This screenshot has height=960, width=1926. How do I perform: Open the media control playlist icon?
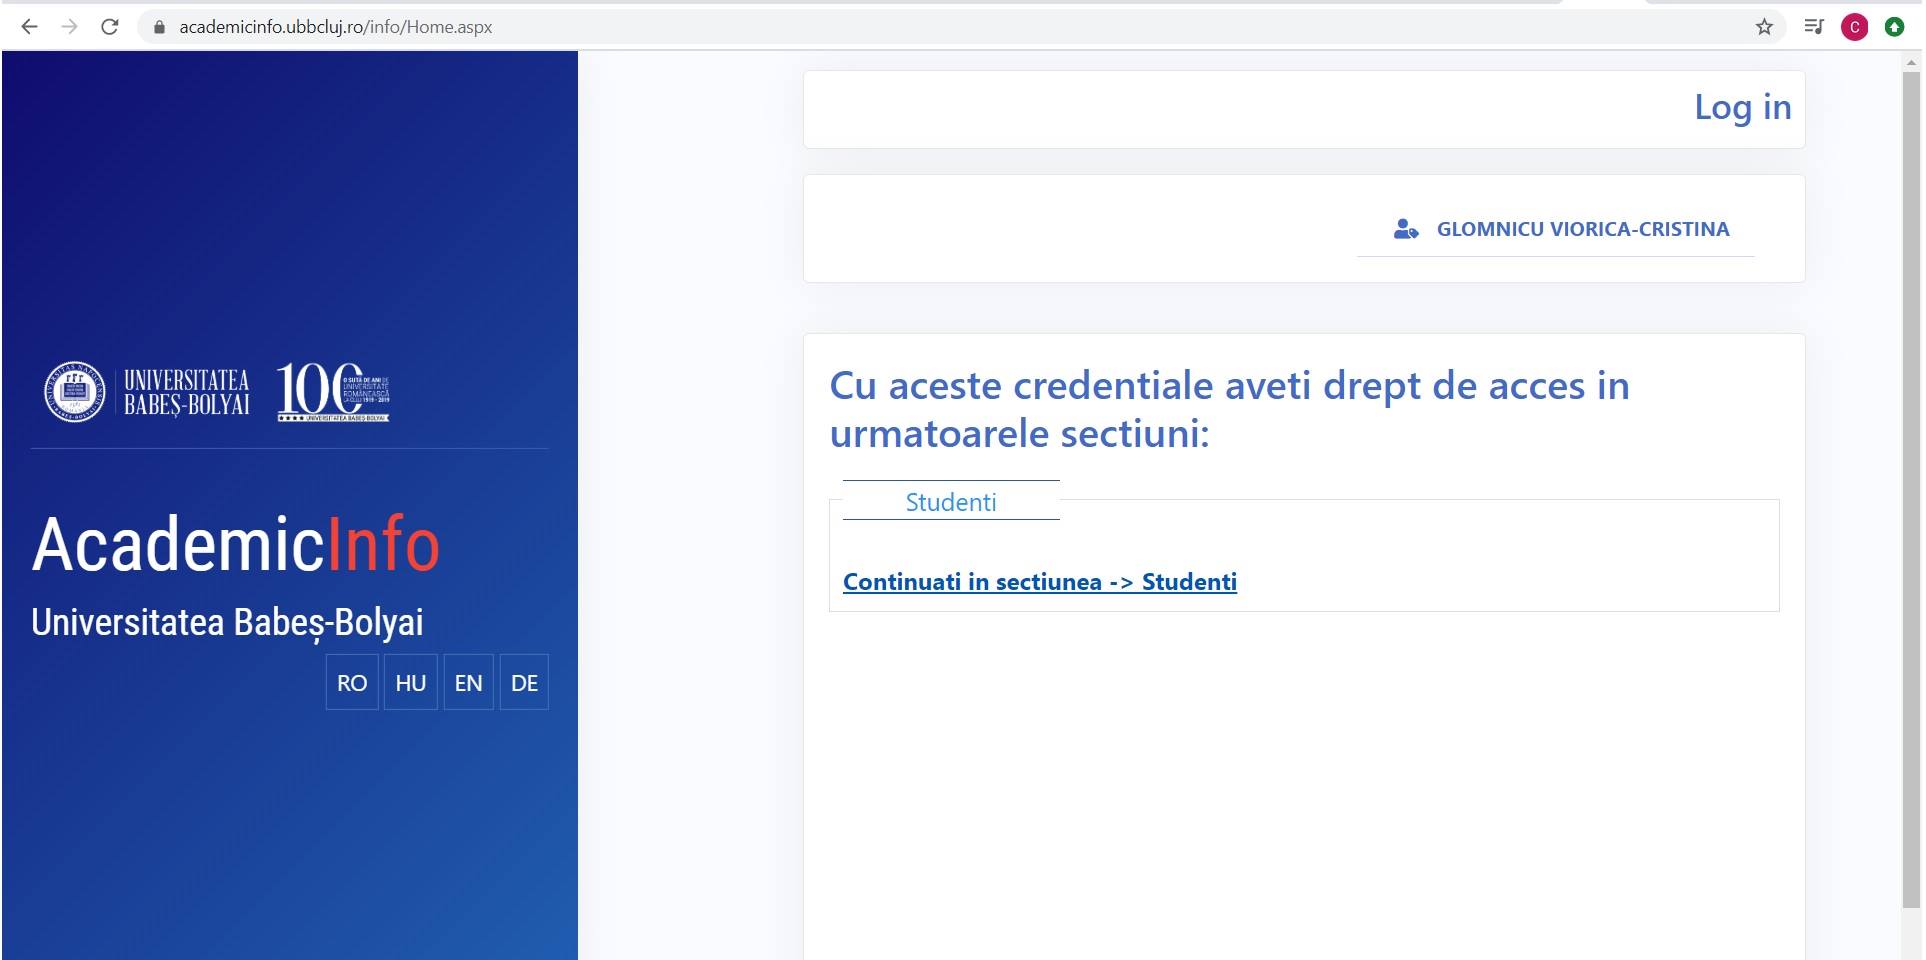pos(1814,27)
